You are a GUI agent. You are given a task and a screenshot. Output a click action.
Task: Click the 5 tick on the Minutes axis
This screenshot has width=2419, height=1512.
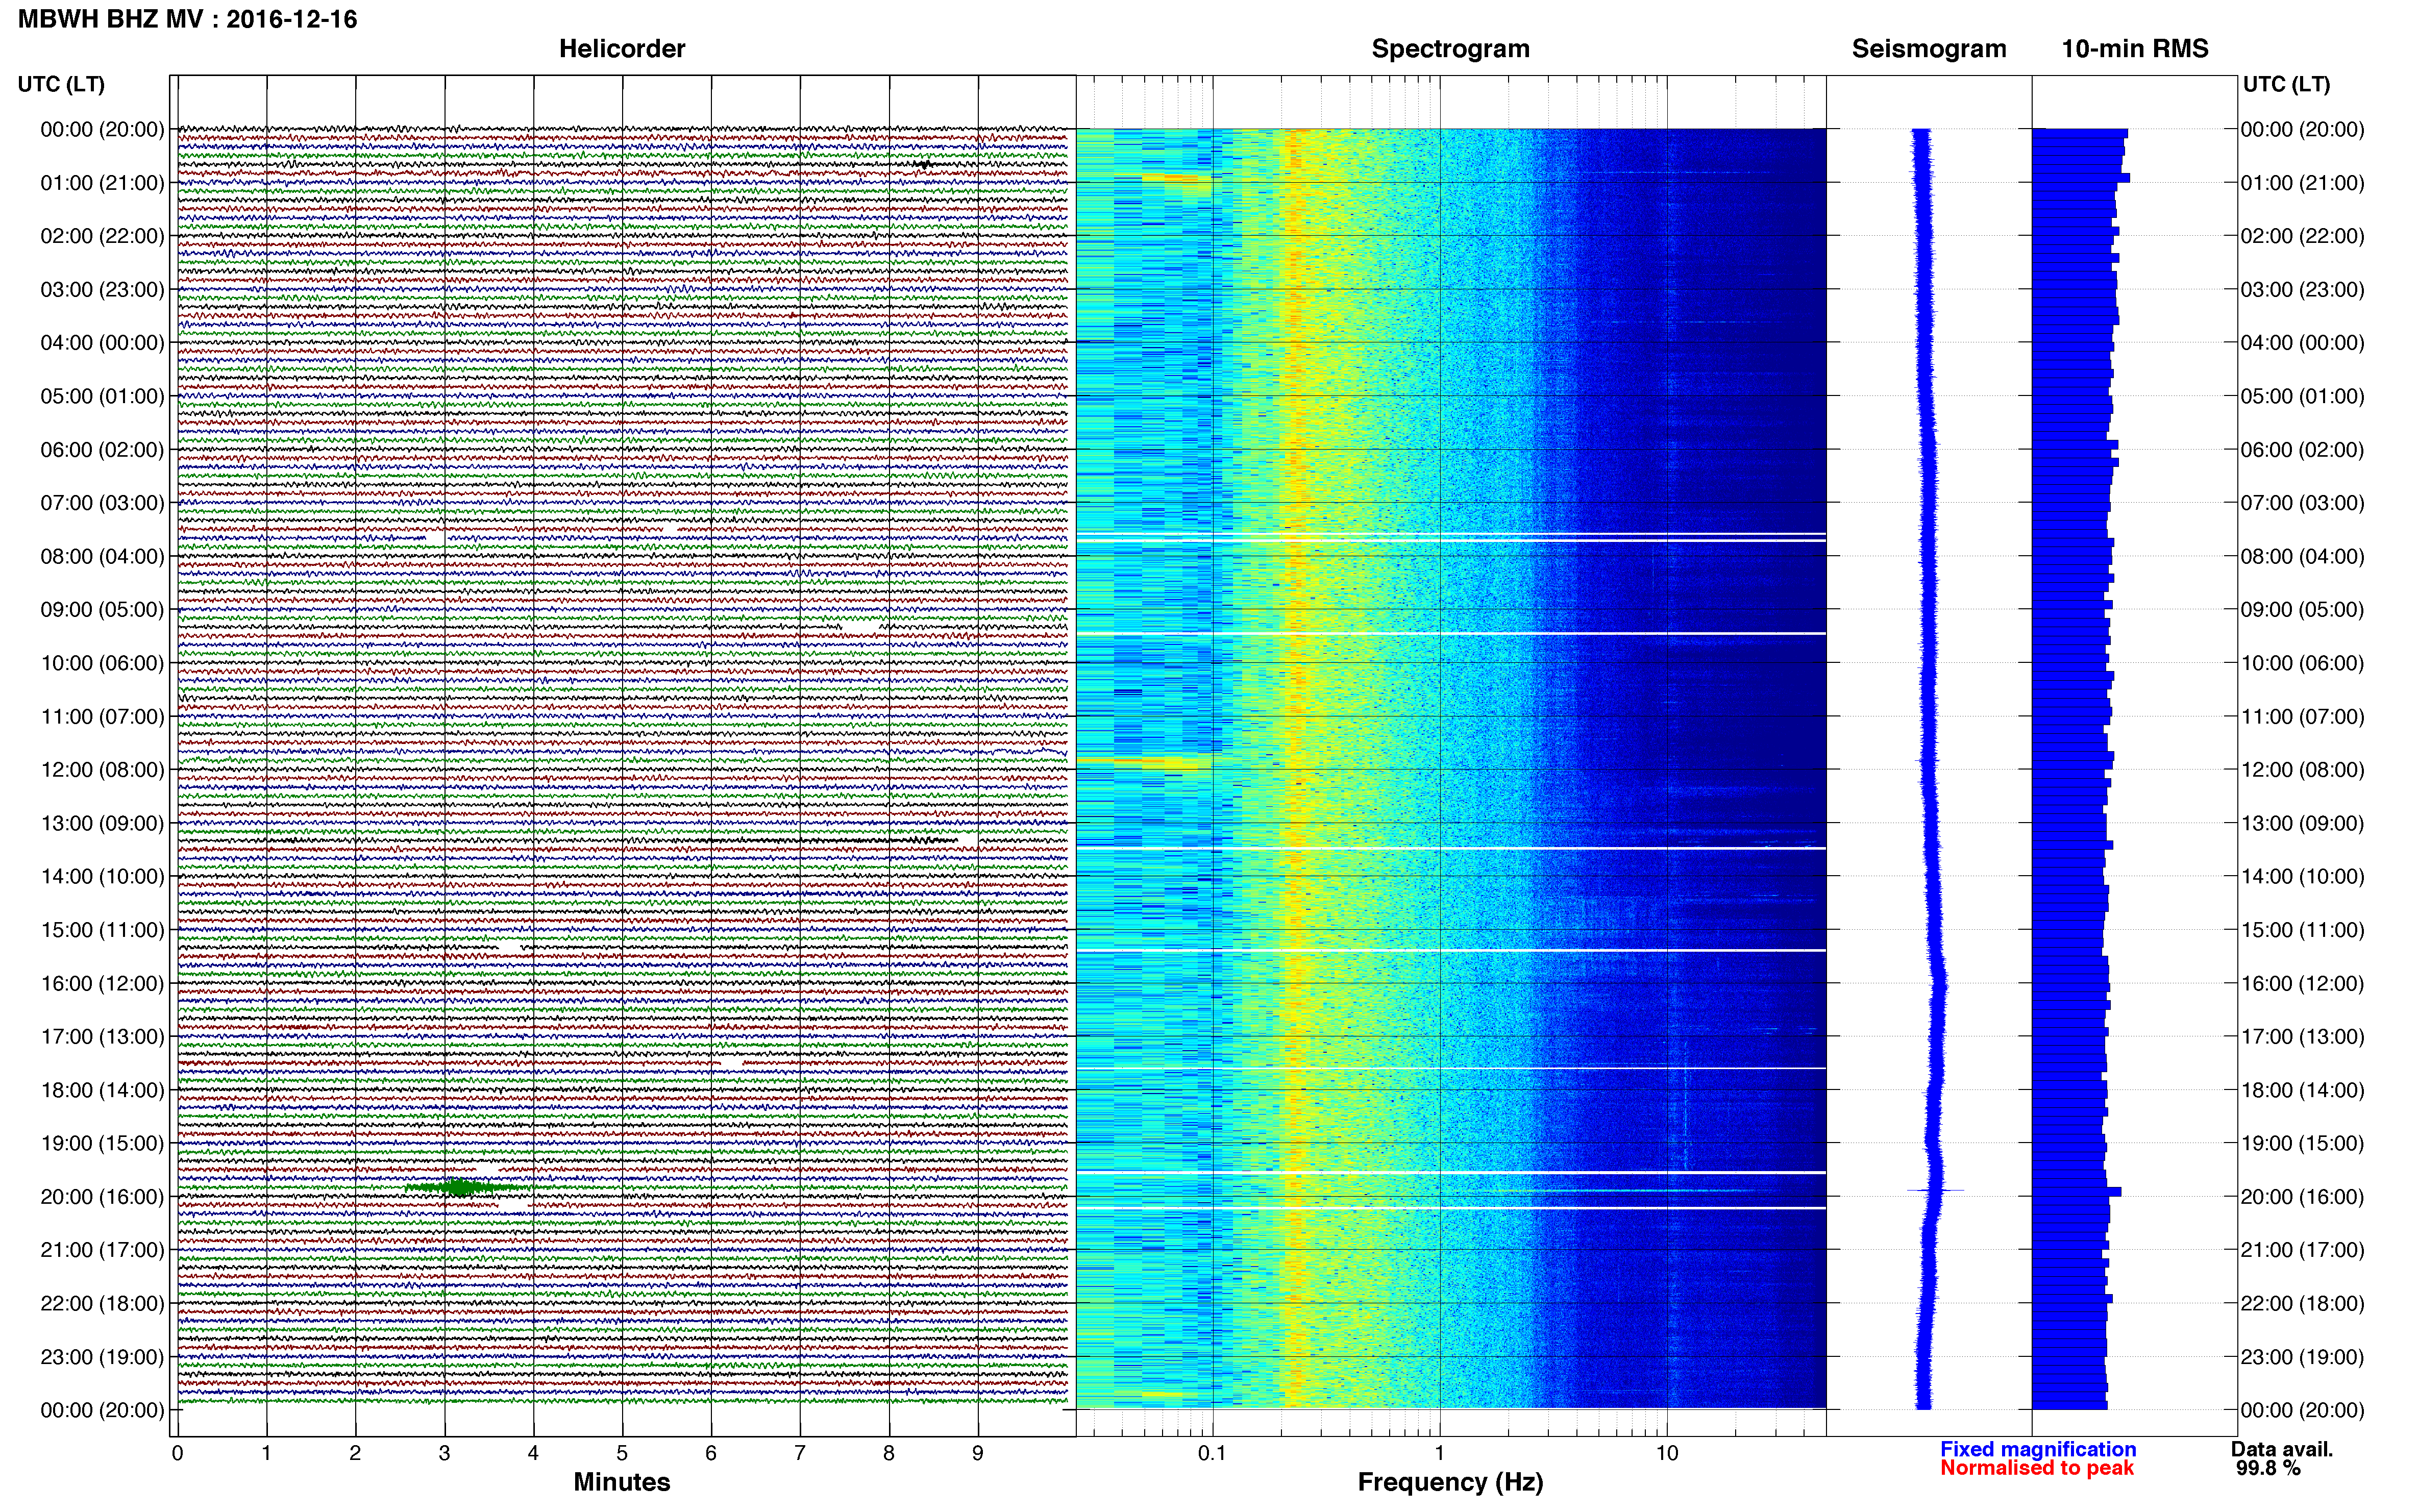pyautogui.click(x=622, y=1453)
